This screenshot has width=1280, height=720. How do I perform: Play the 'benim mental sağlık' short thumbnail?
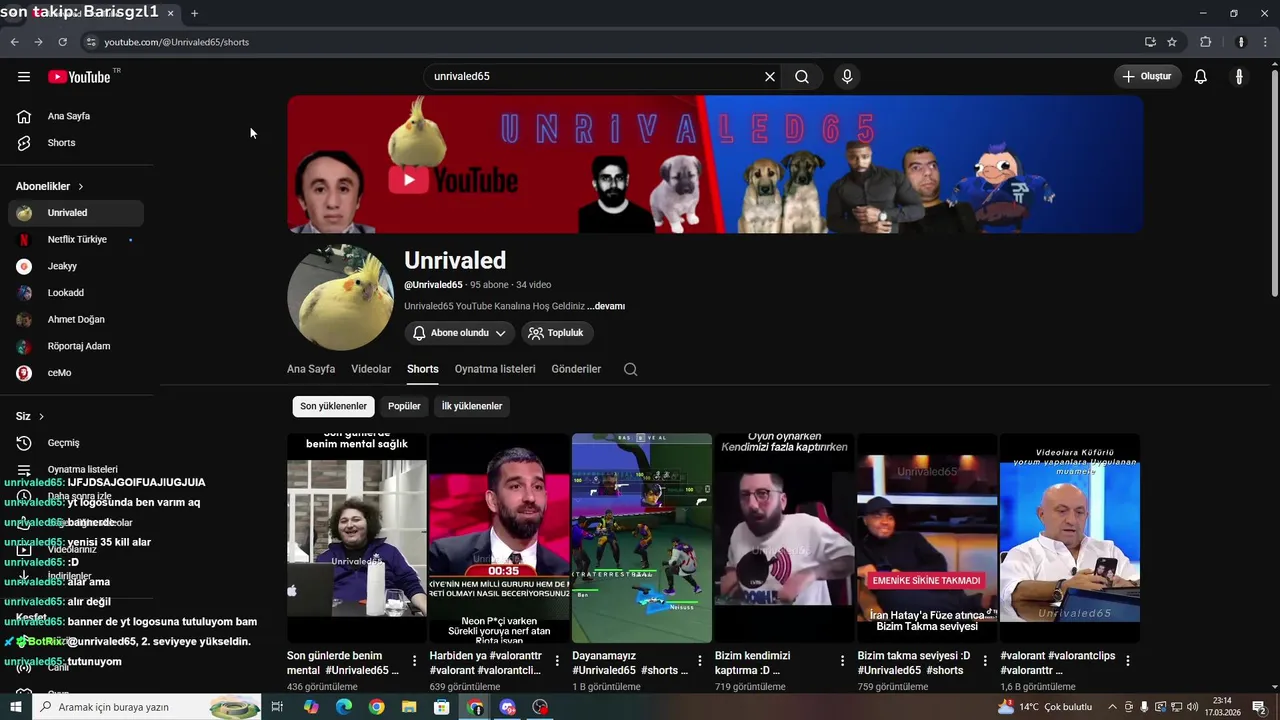(357, 538)
